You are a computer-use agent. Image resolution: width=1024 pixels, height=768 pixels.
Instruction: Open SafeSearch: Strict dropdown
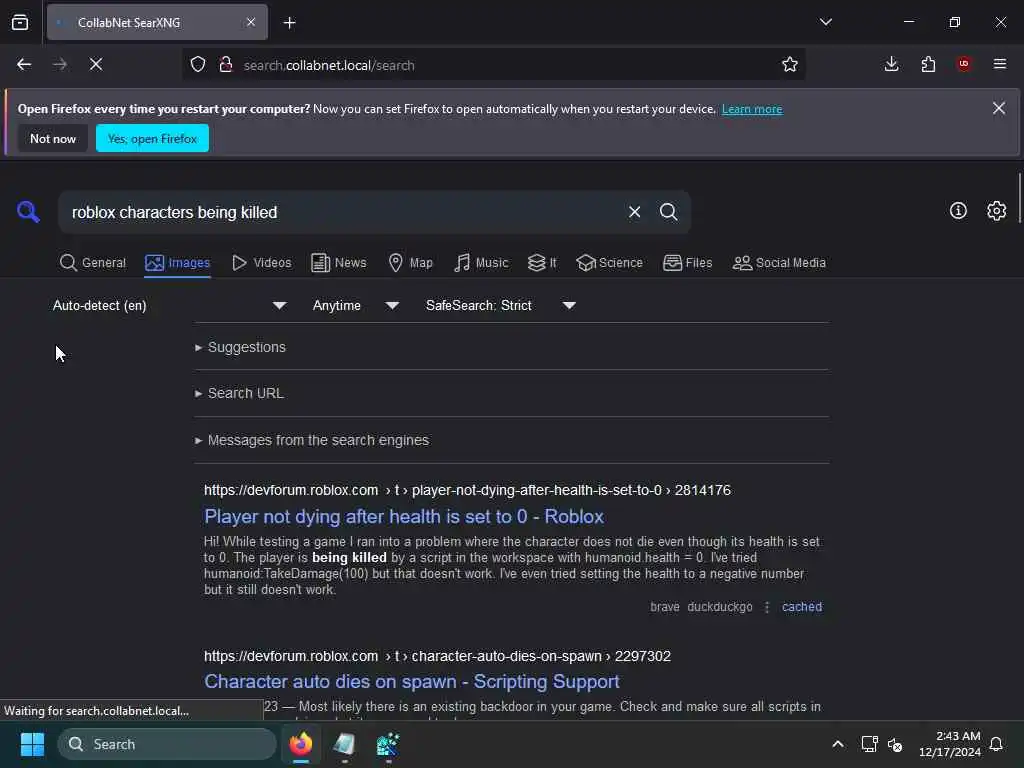coord(501,305)
